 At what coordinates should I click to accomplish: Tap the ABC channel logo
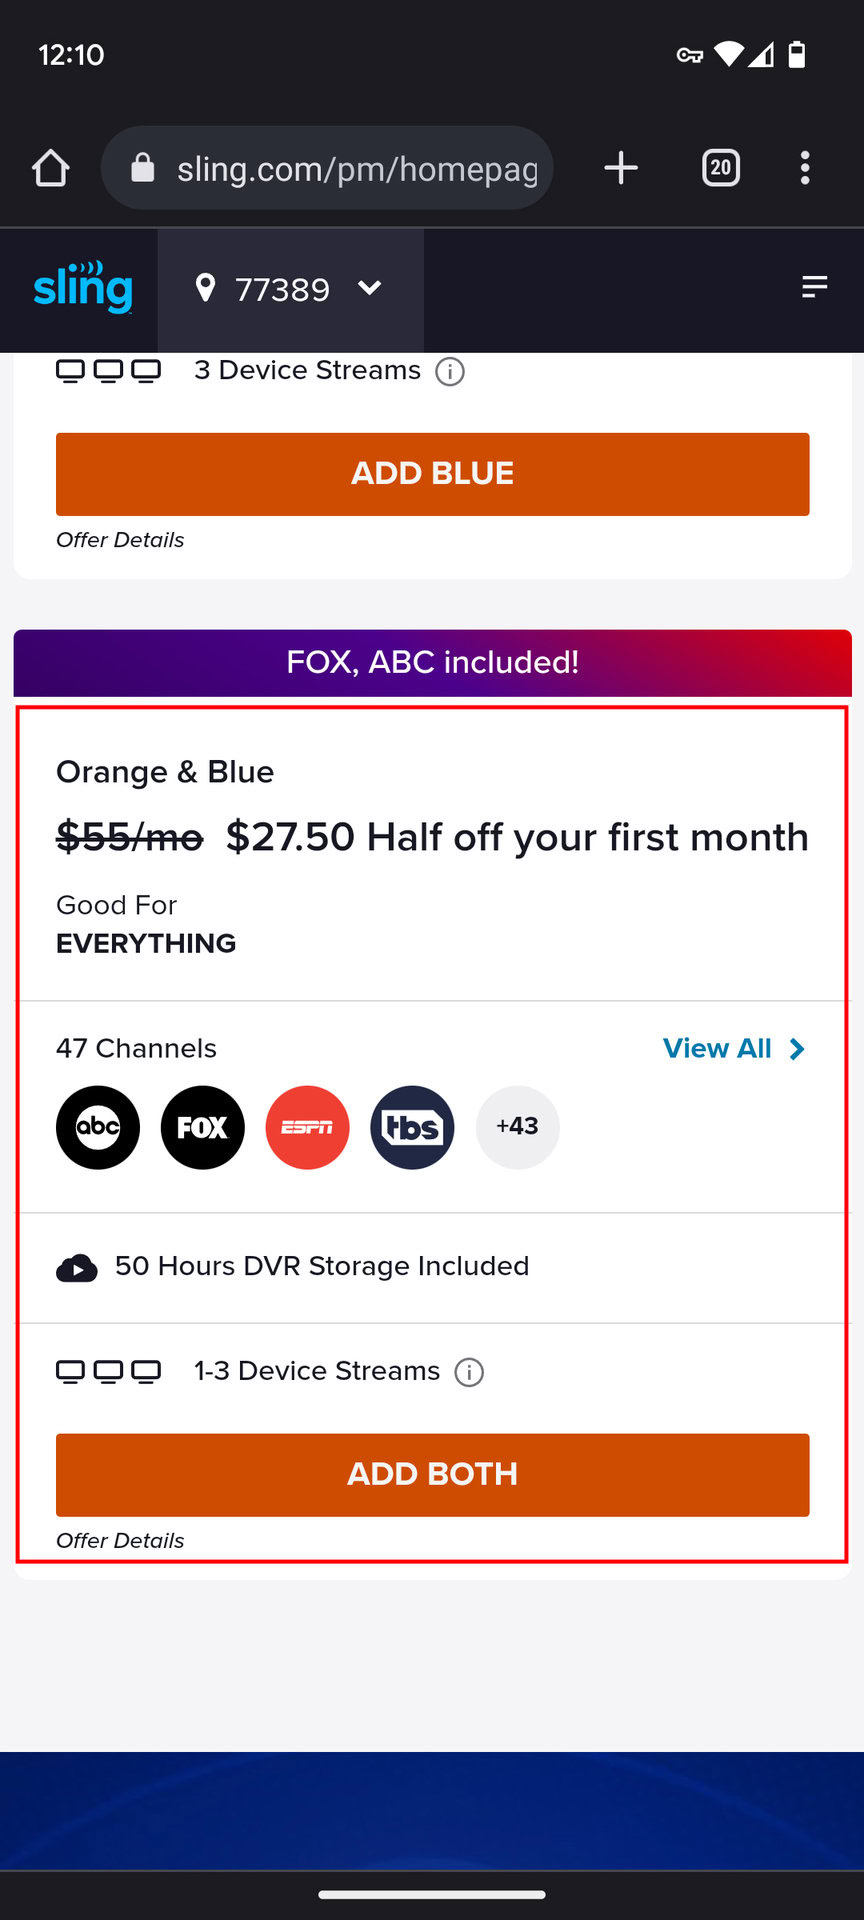pyautogui.click(x=98, y=1127)
